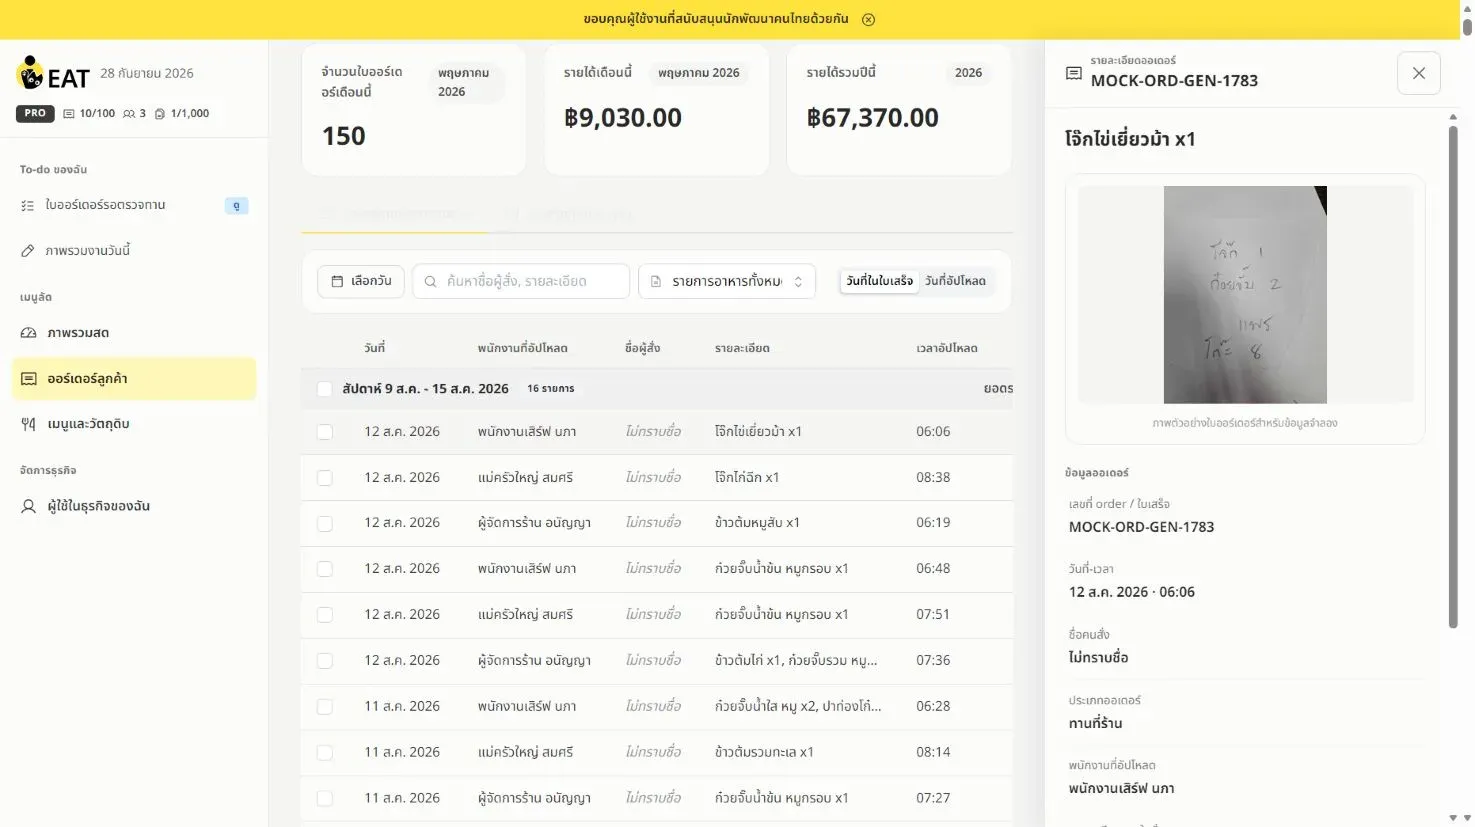Open ใบออร์เดอร์รอตรวจทาน to-do item
Screen dimensions: 1475x827
[x=134, y=205]
